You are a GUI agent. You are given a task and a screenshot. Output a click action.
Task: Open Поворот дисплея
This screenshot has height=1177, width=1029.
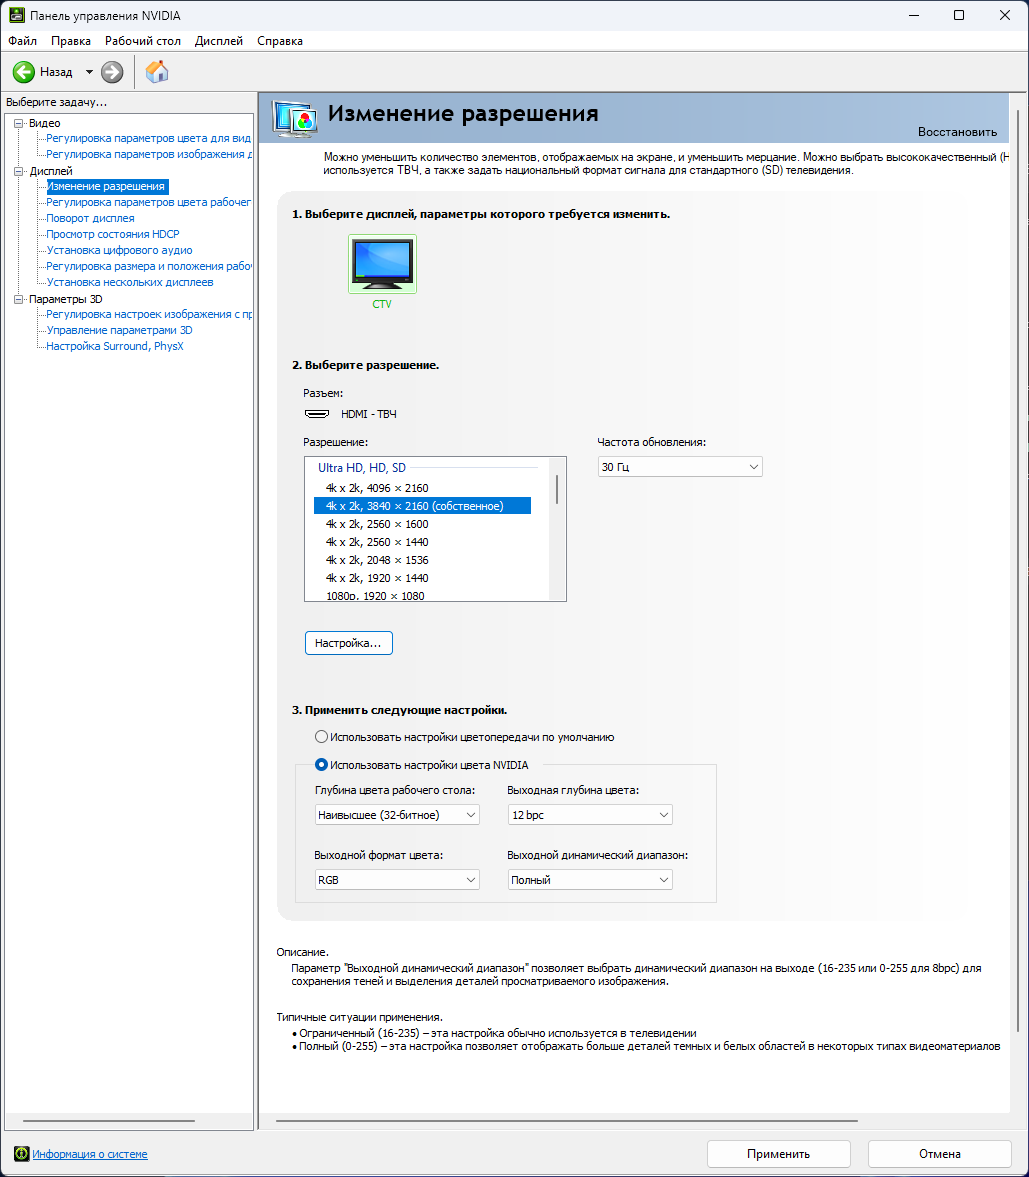click(90, 218)
